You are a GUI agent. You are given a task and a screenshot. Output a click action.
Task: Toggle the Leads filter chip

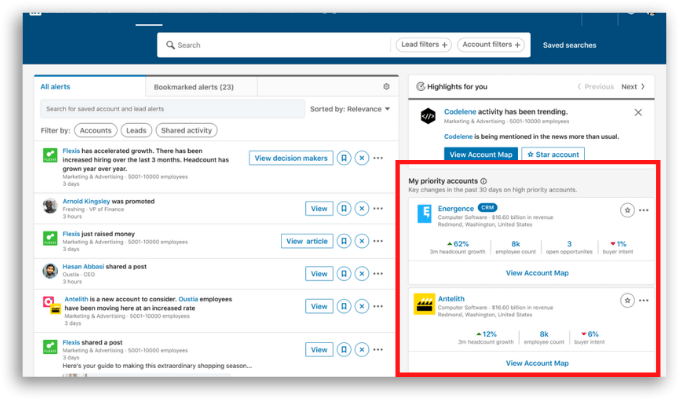coord(136,130)
